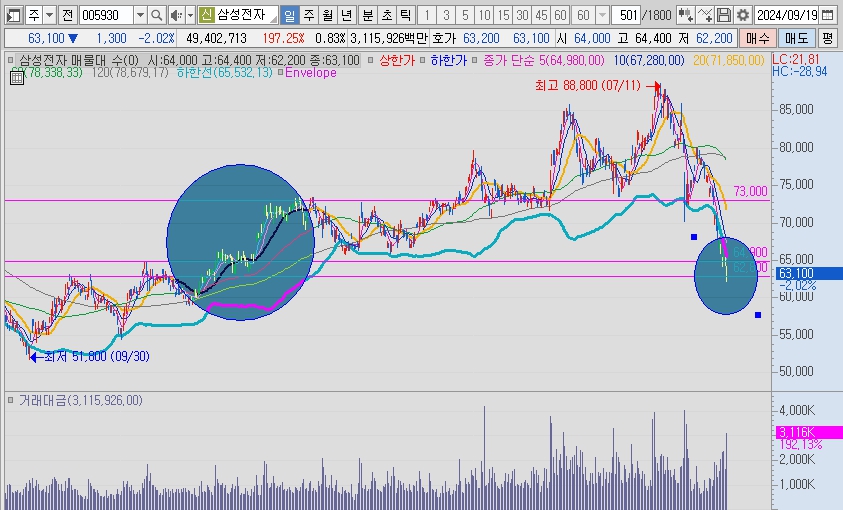Choose interval 3 button

[446, 15]
